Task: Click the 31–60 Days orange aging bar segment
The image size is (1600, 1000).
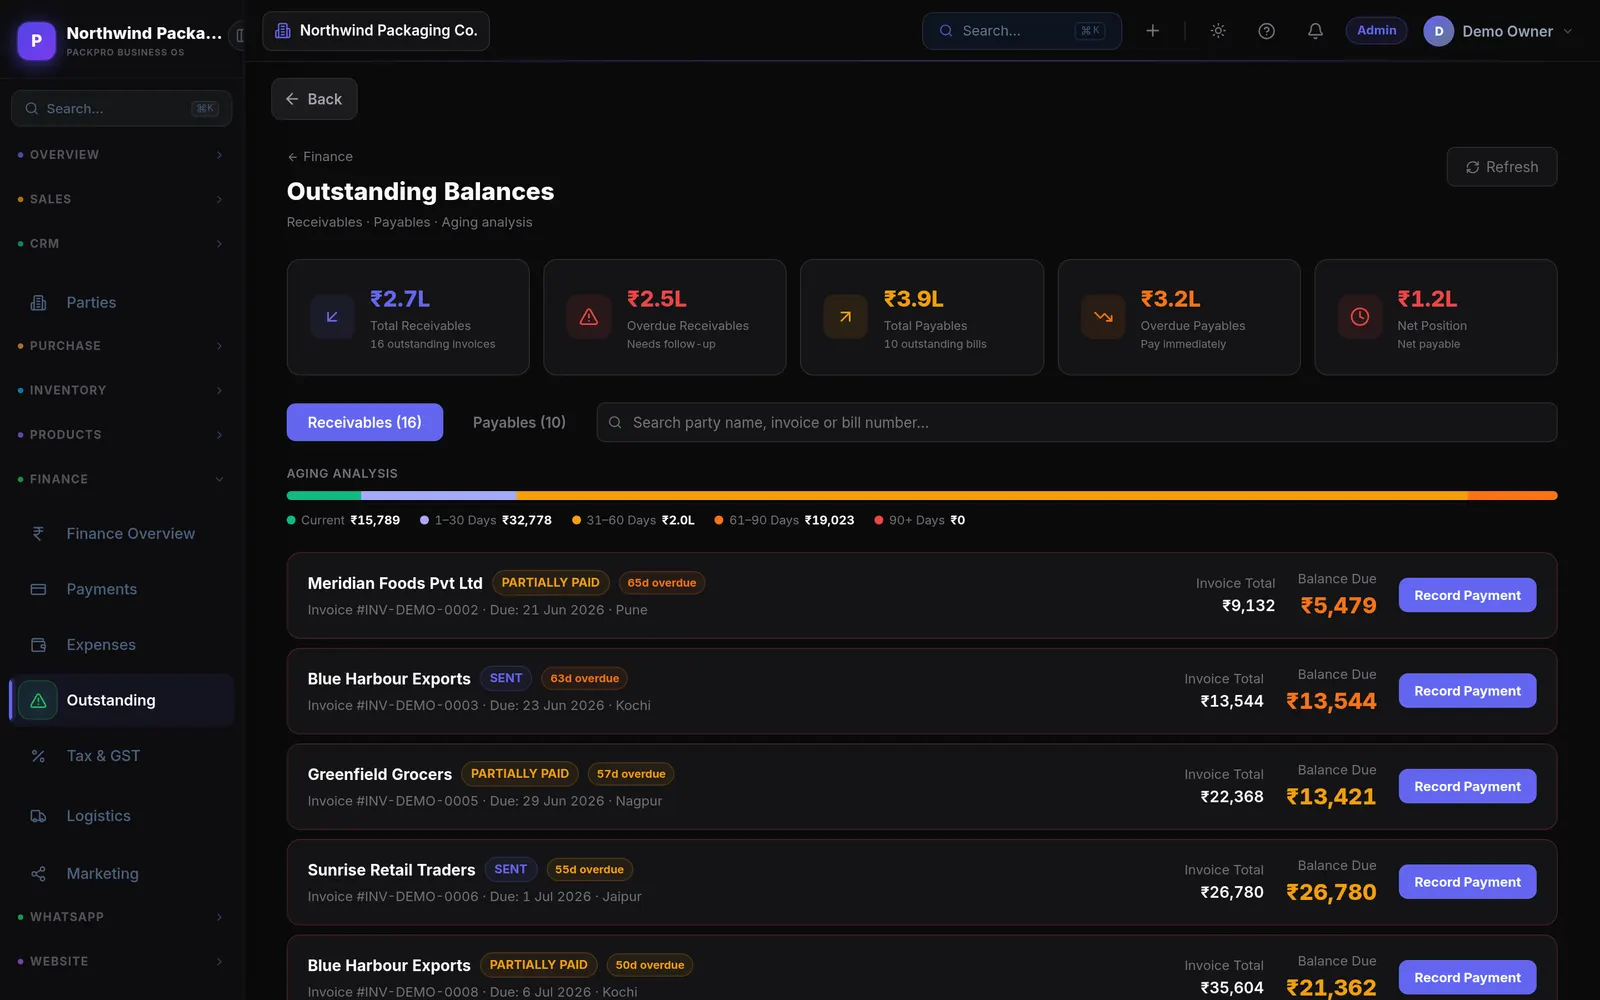Action: [992, 496]
